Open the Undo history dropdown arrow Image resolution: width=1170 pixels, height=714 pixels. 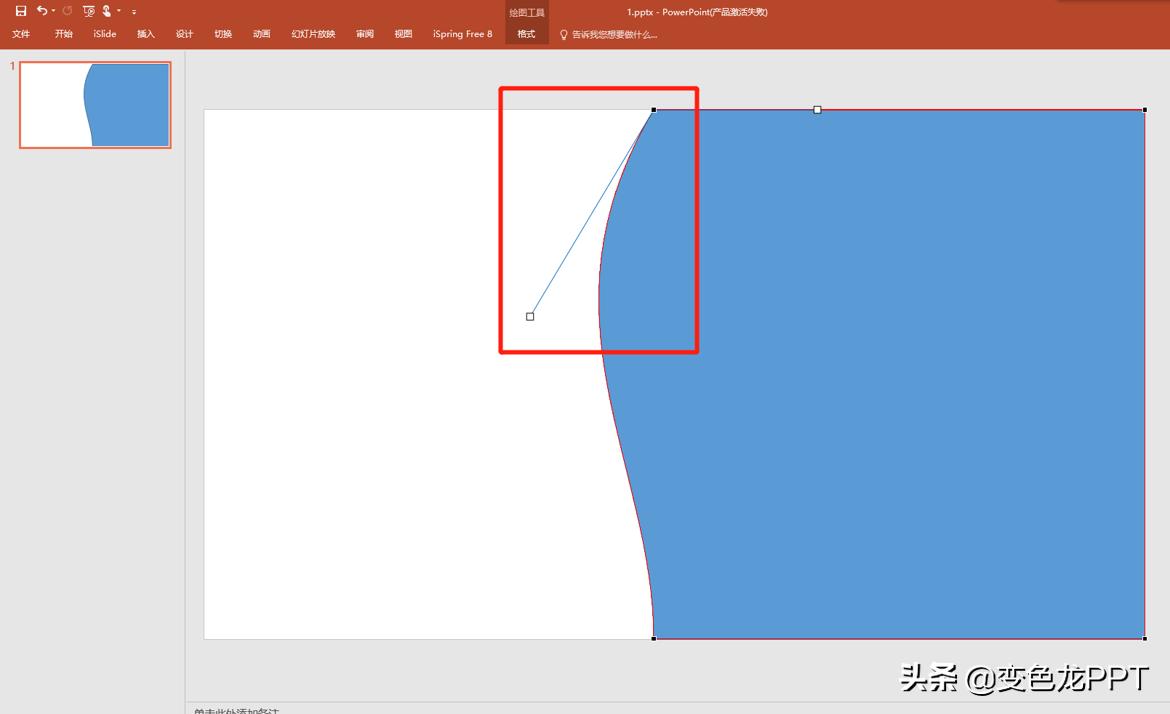coord(53,11)
